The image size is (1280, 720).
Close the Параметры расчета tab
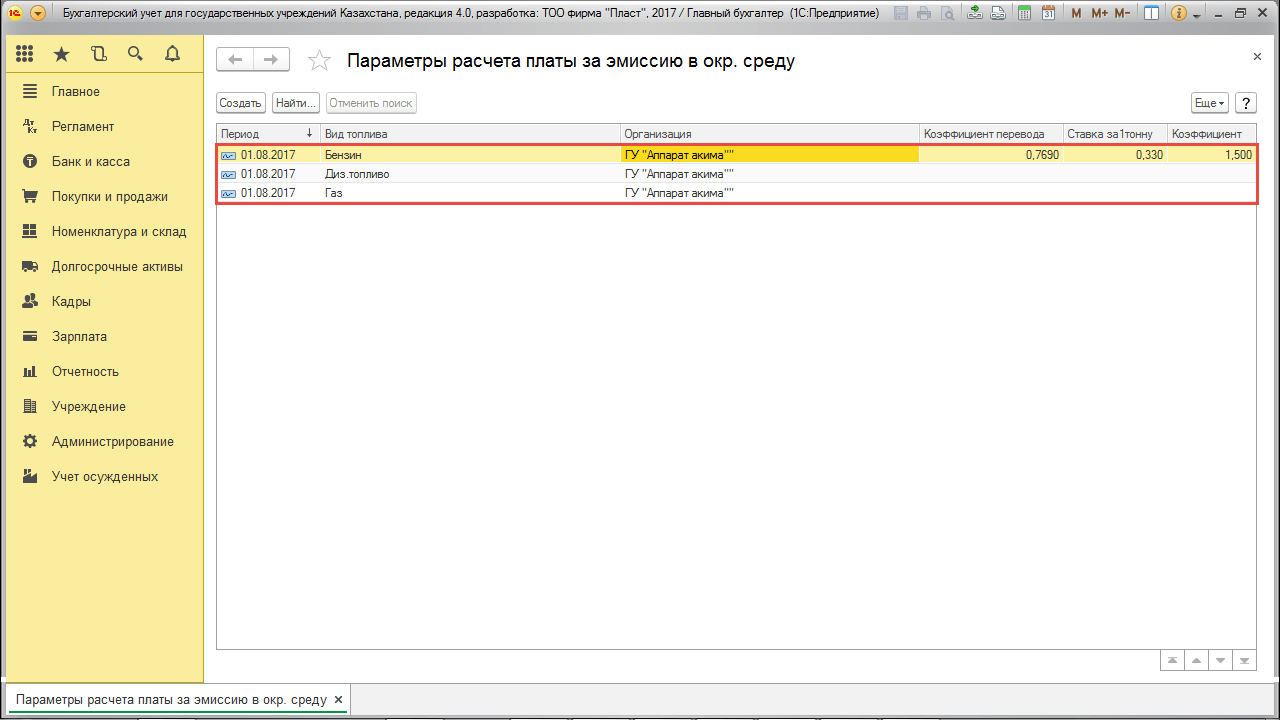338,700
